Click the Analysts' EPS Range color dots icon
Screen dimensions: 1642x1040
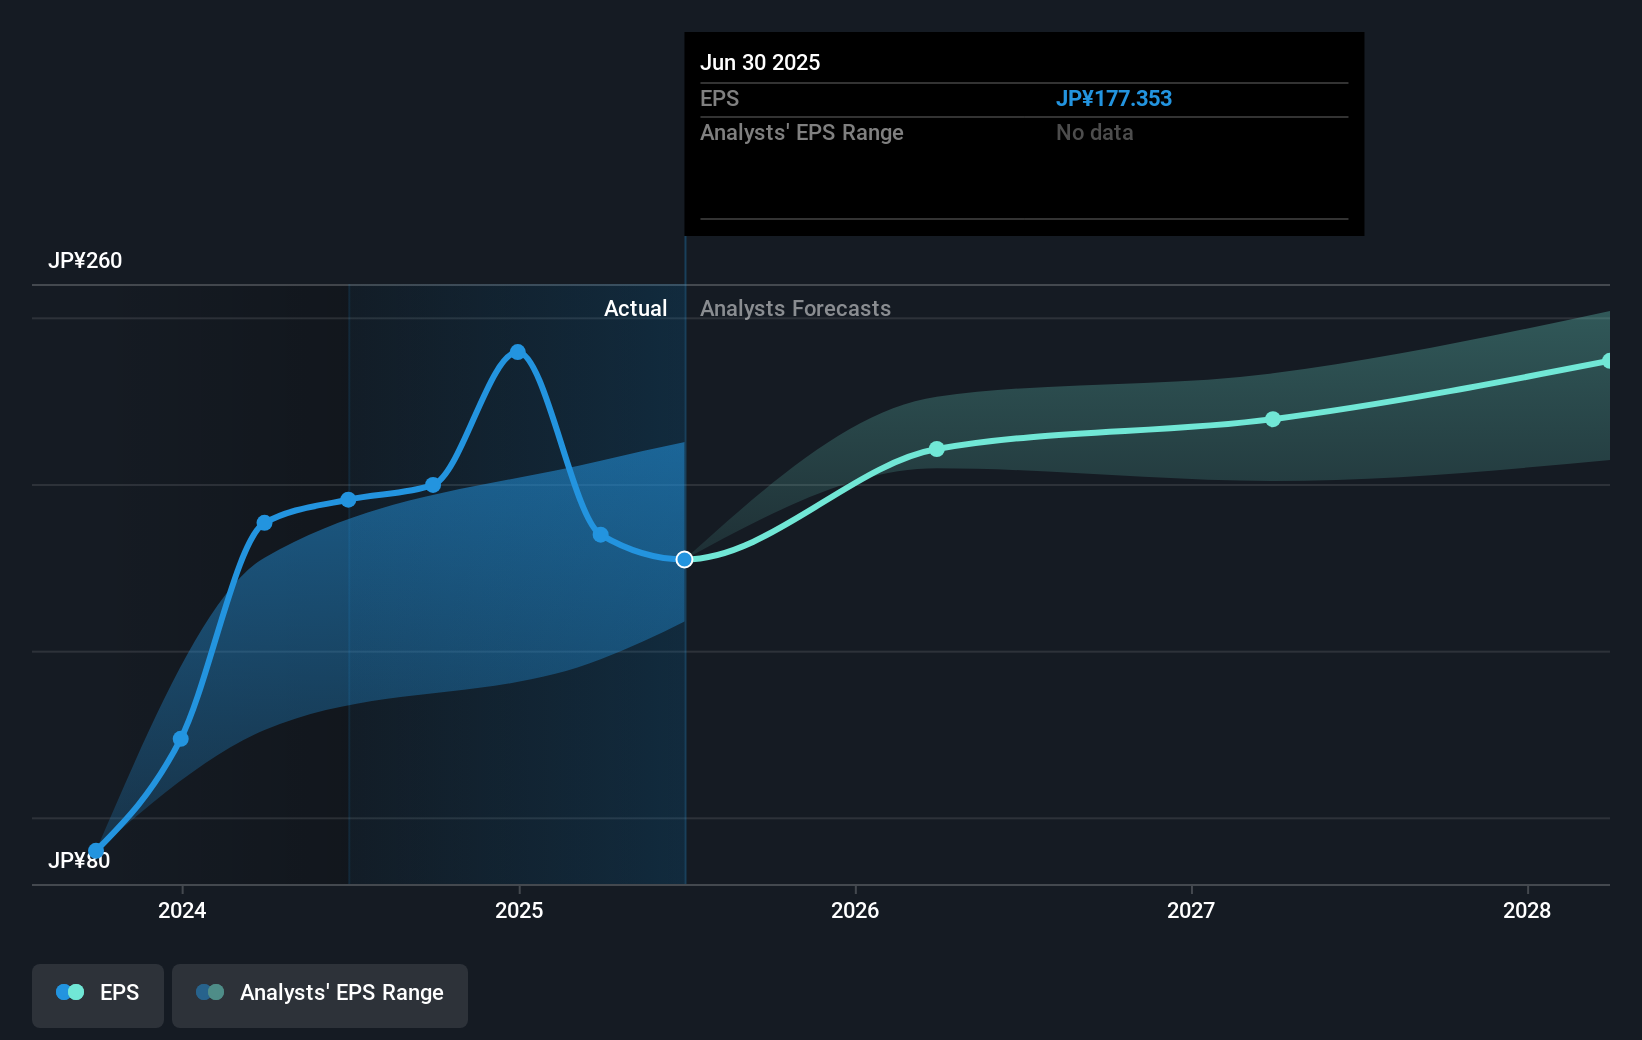pyautogui.click(x=210, y=992)
